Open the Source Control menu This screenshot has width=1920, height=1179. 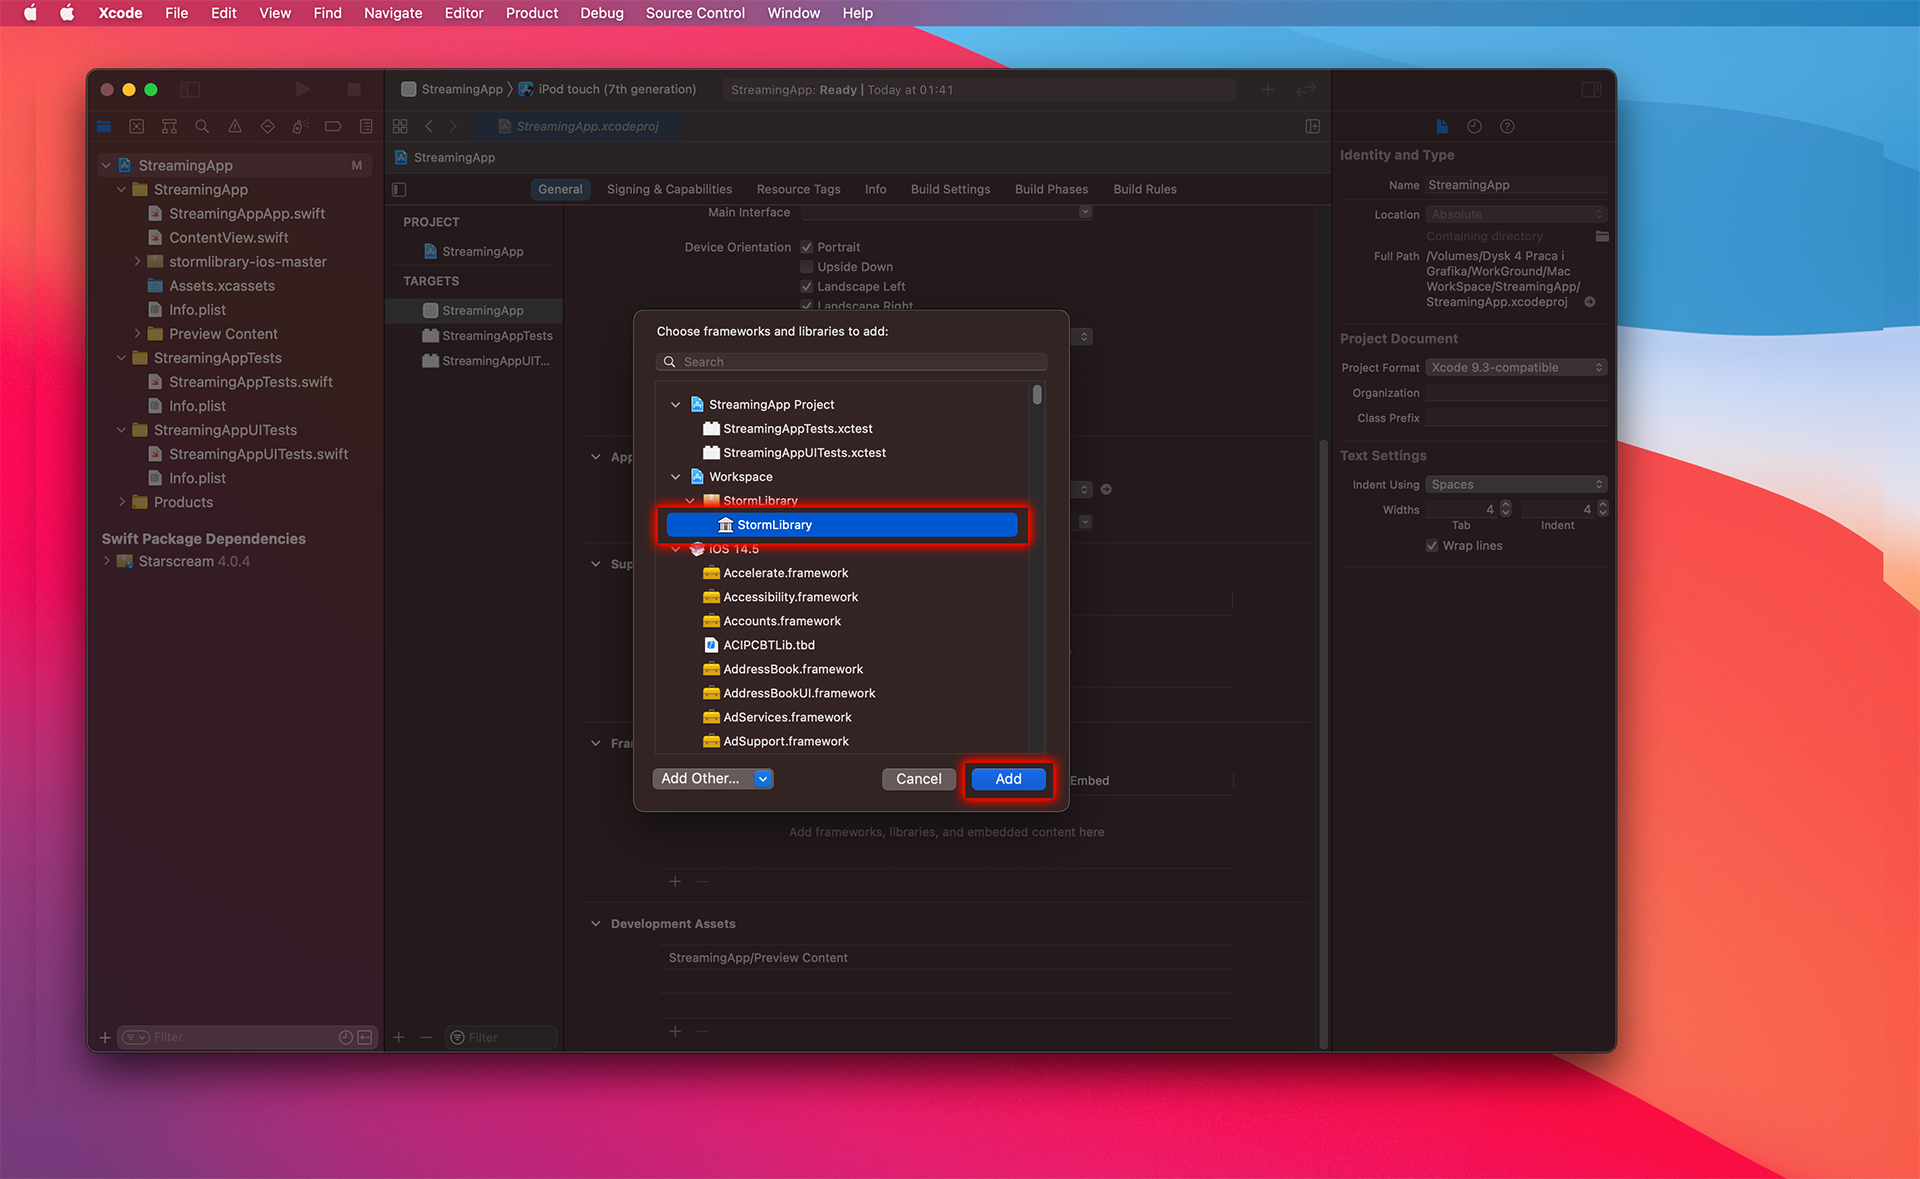(695, 13)
